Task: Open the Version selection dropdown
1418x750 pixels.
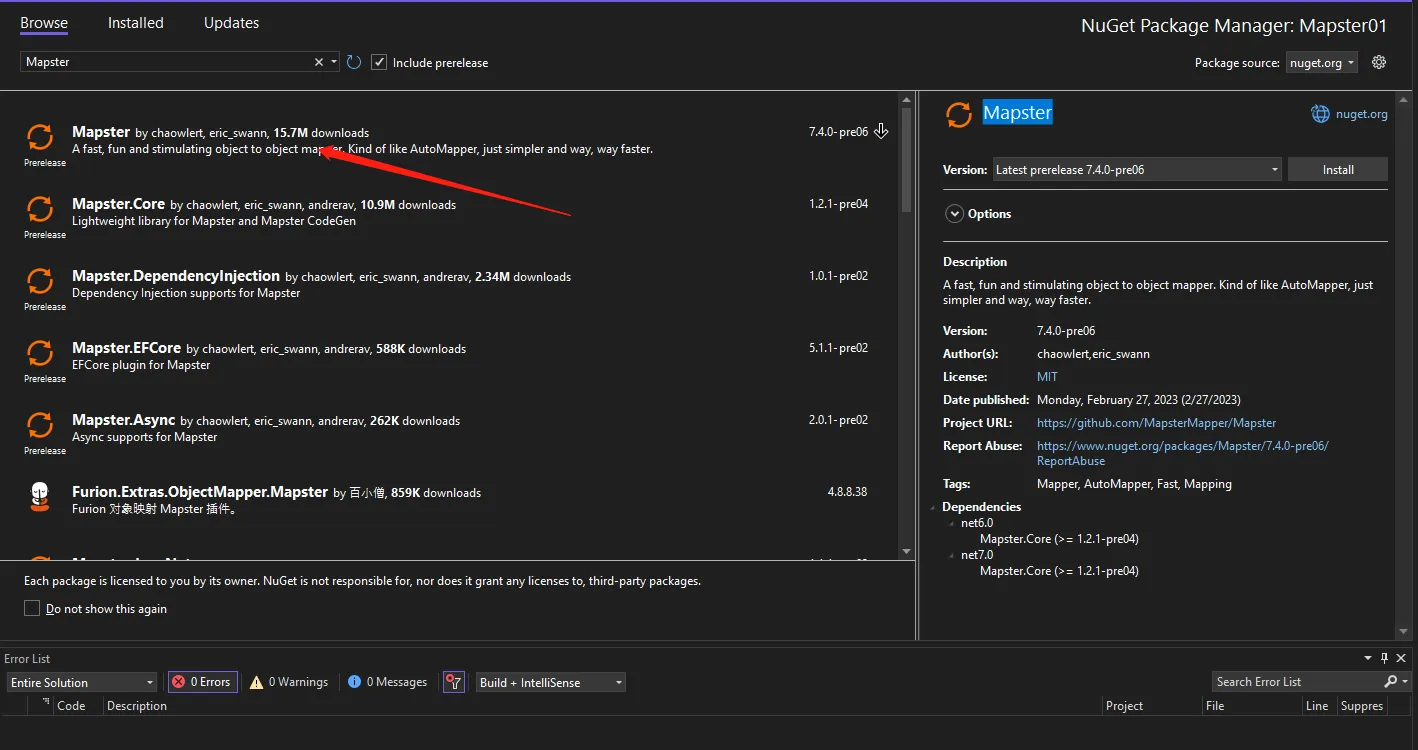Action: 1138,170
